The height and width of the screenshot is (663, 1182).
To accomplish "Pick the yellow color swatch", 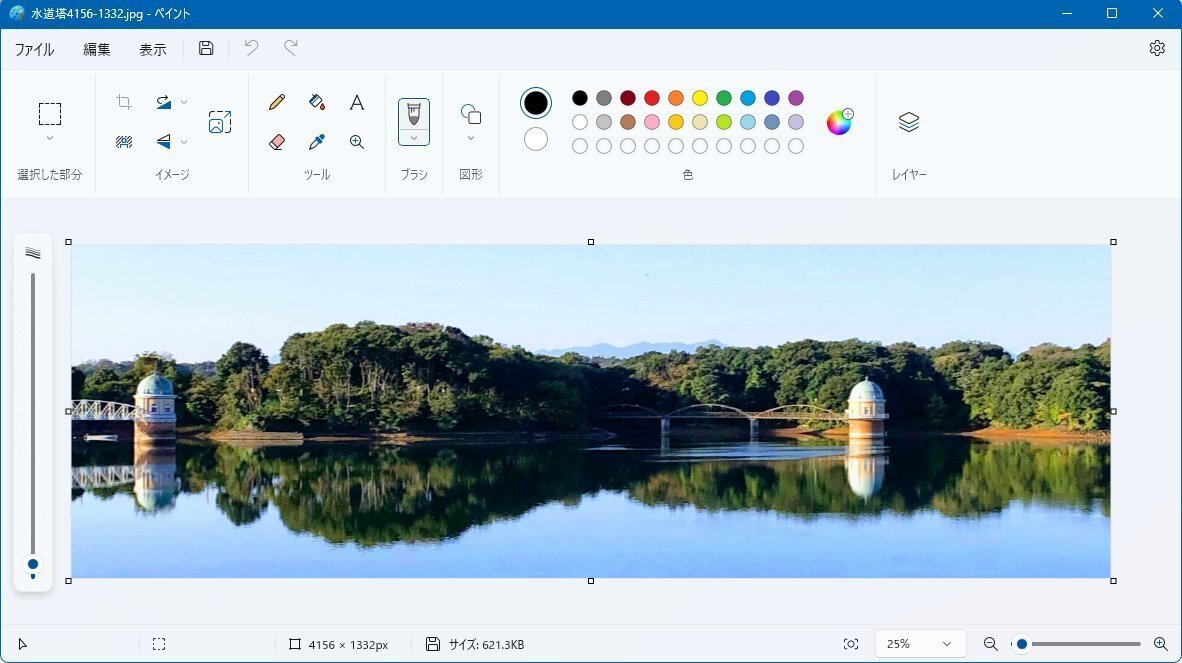I will coord(700,98).
